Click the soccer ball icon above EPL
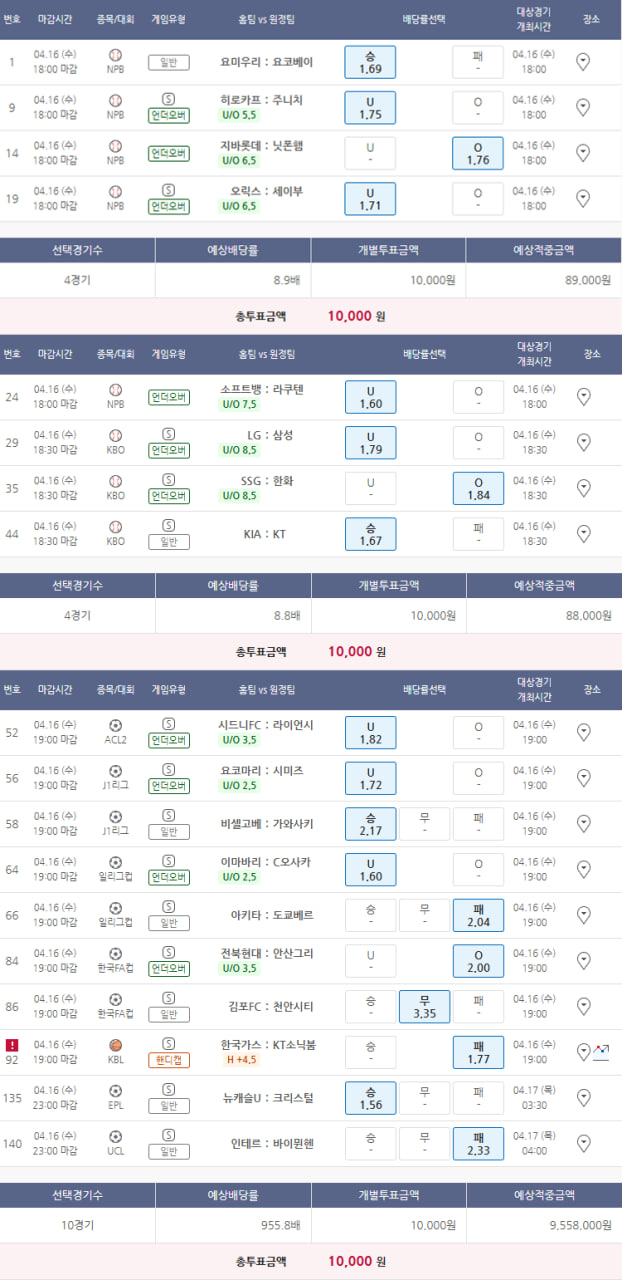 [x=115, y=1091]
